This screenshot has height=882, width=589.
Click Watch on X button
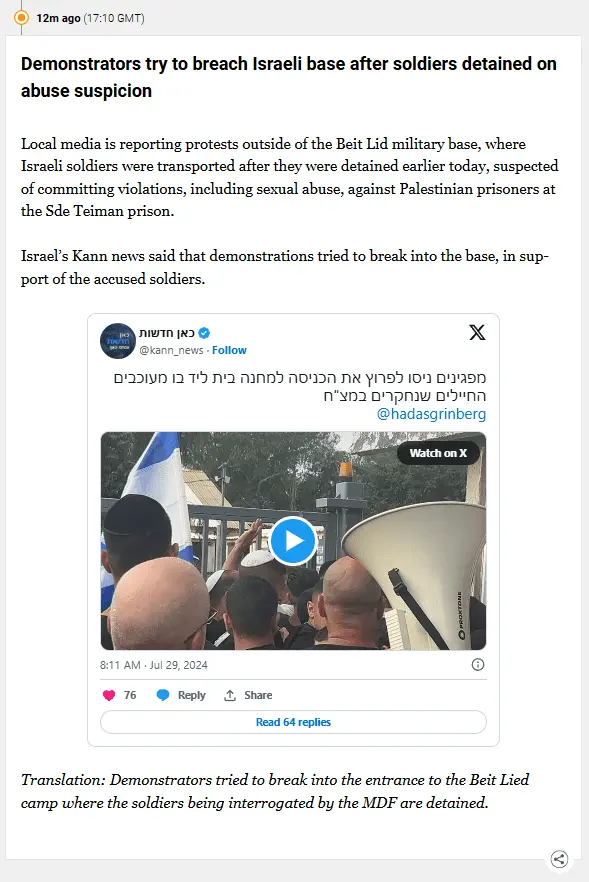point(438,453)
